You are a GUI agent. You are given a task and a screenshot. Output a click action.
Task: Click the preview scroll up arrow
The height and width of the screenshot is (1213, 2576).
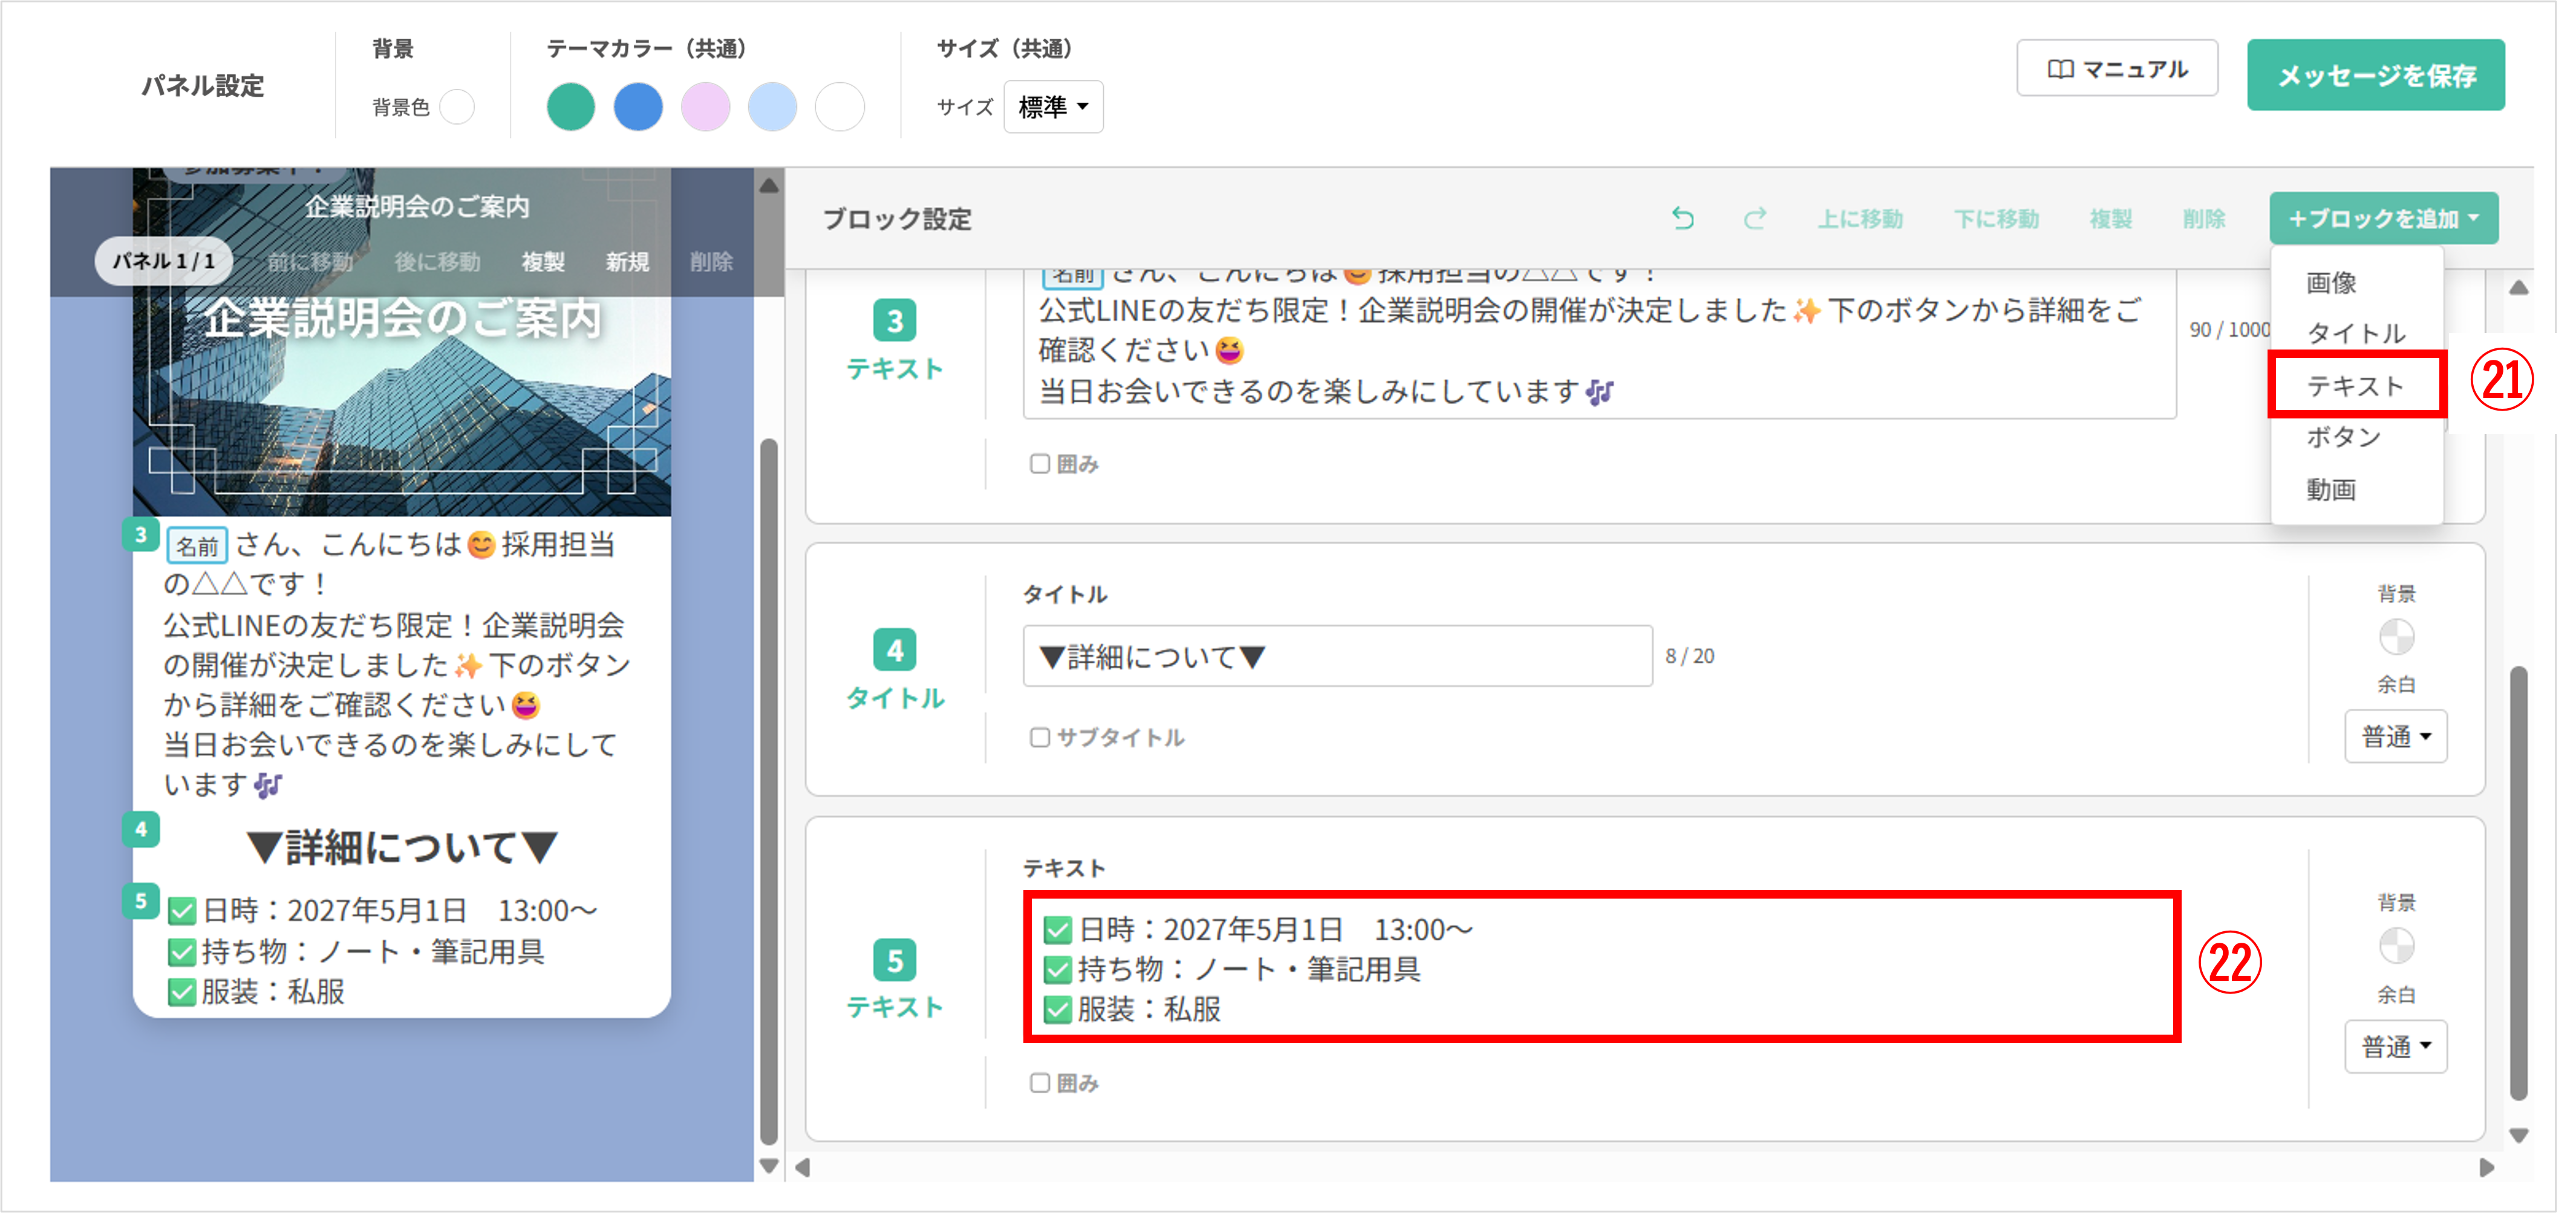(768, 186)
